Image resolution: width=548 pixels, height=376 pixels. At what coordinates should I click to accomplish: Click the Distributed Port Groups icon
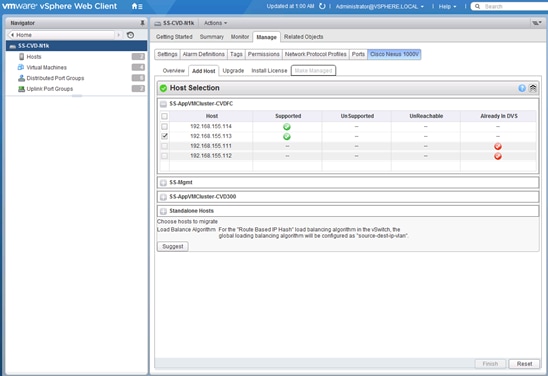[21, 78]
